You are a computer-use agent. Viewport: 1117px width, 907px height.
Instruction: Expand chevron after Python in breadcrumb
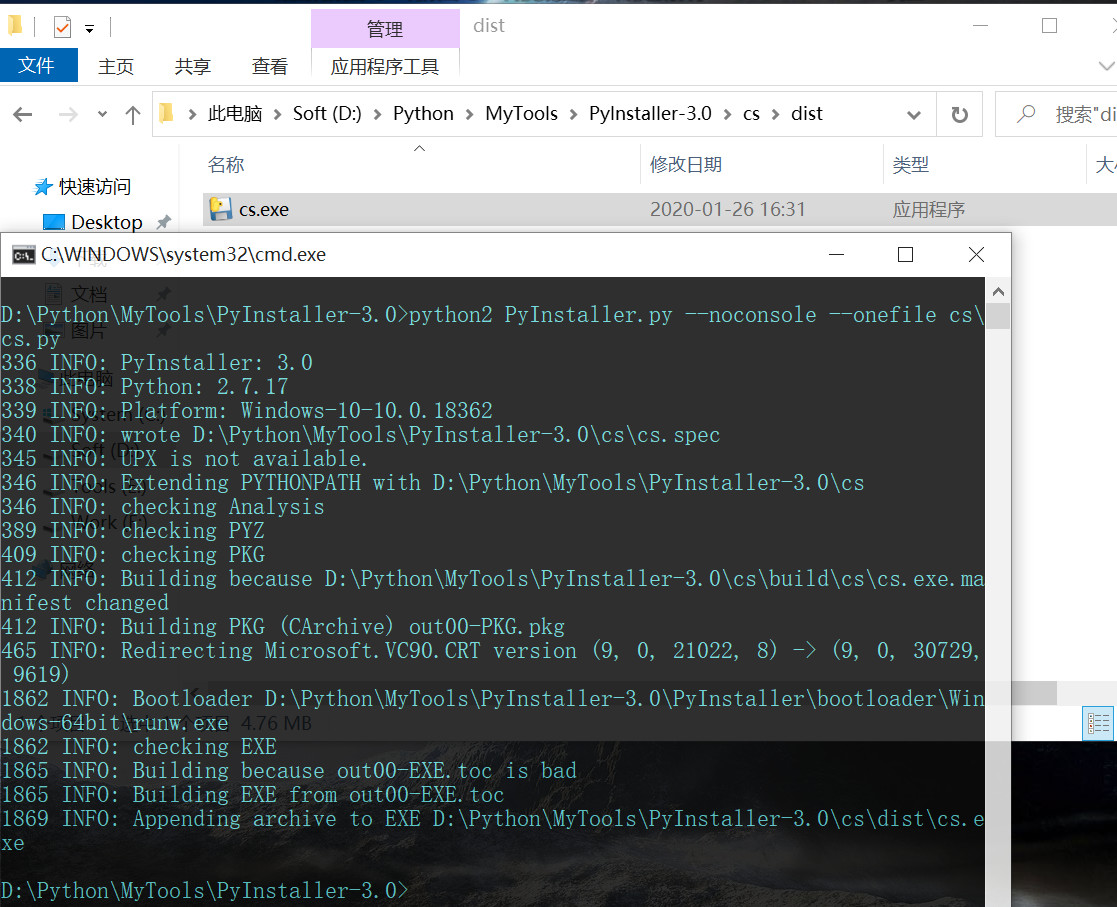click(469, 114)
